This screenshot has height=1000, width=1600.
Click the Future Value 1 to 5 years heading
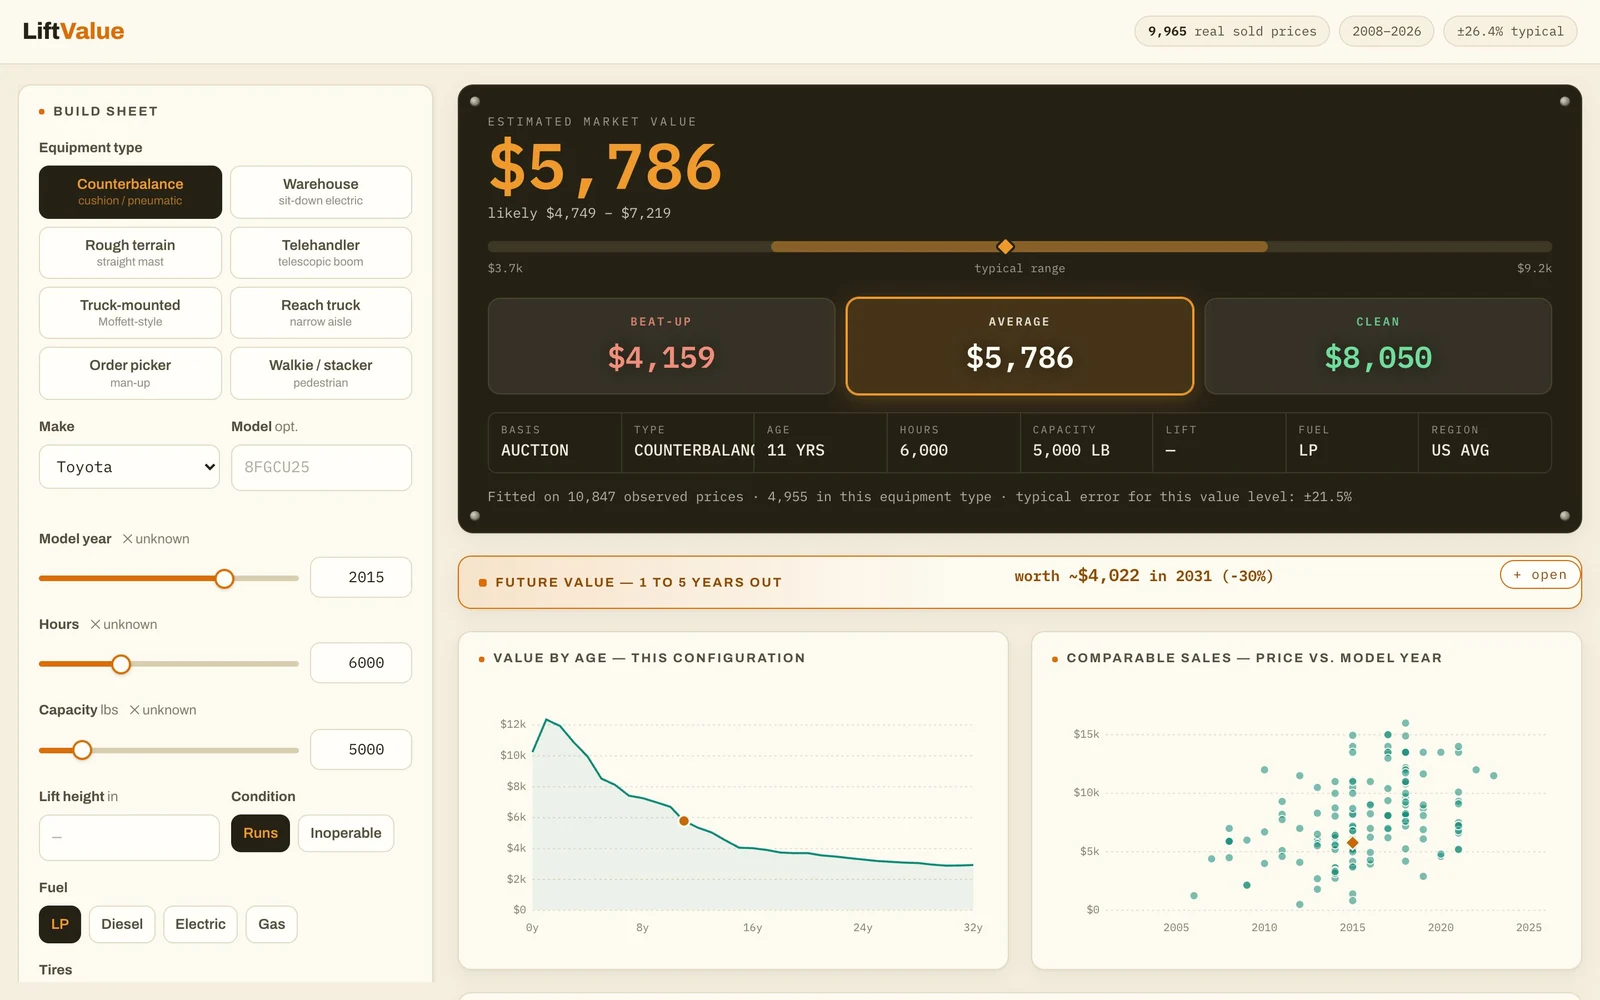pyautogui.click(x=638, y=582)
